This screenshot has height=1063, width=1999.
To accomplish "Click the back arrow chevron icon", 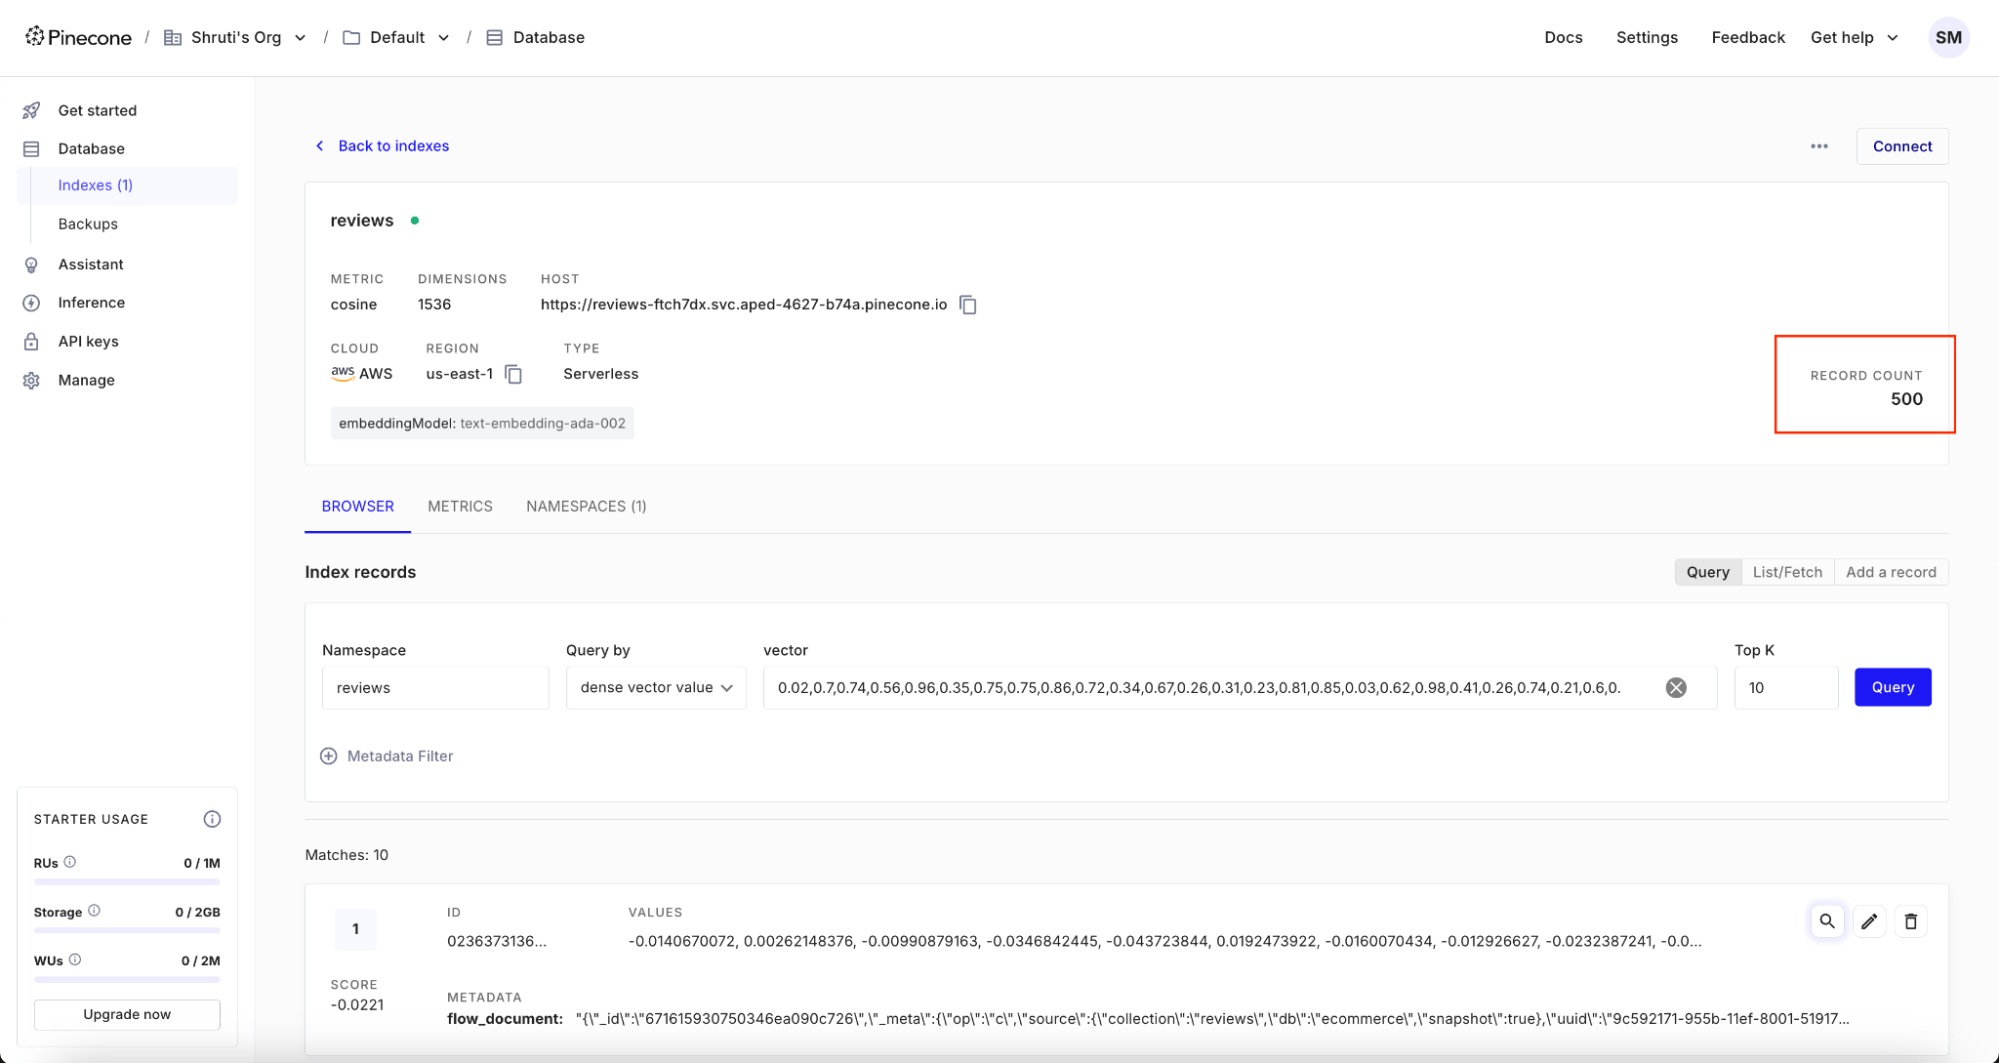I will pos(320,146).
